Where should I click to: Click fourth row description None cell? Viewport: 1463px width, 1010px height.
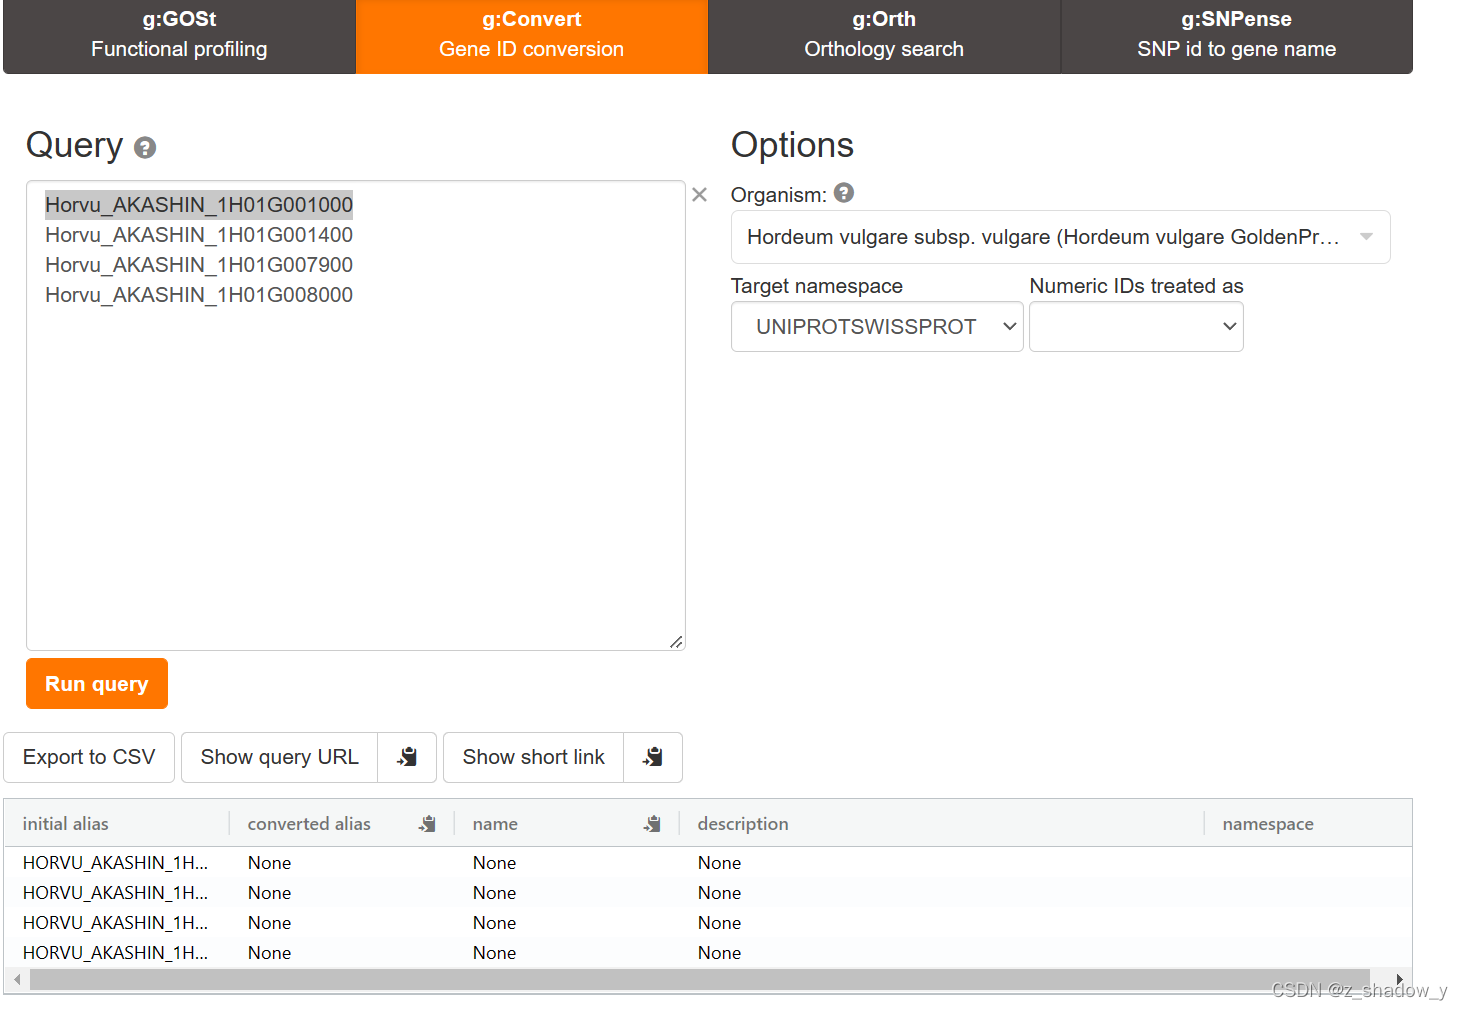coord(719,953)
